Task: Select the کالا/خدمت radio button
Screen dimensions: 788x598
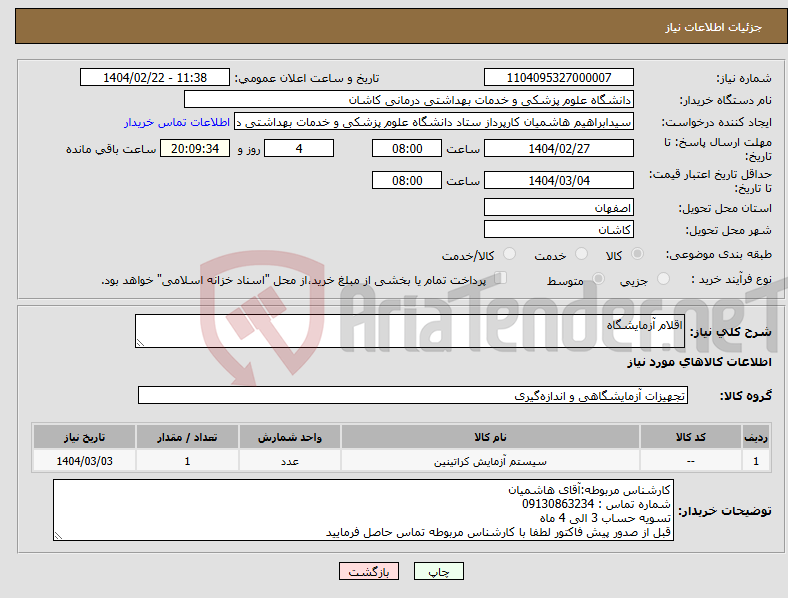Action: click(x=509, y=254)
